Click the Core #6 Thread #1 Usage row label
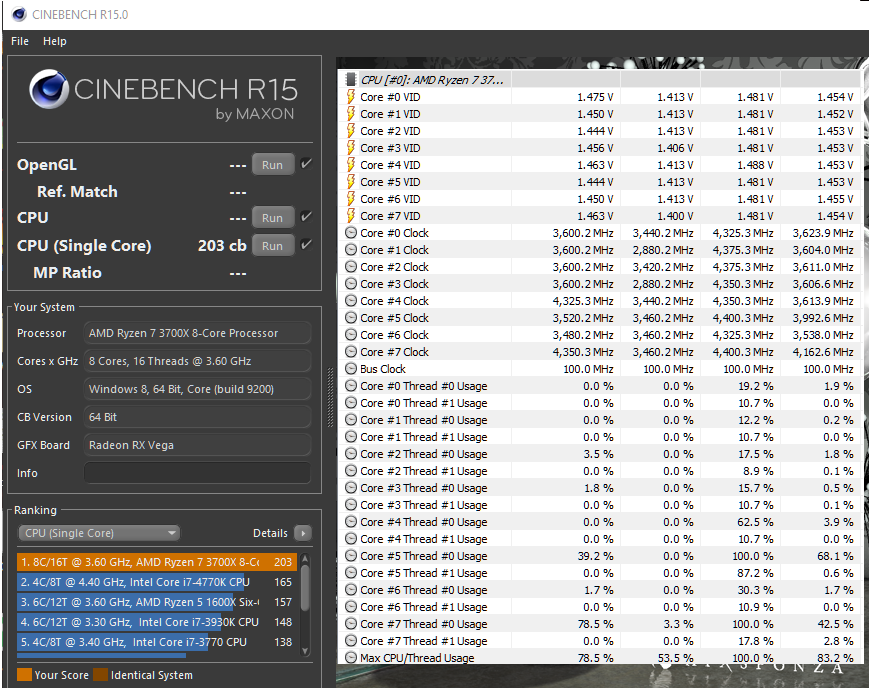869x688 pixels. point(423,607)
